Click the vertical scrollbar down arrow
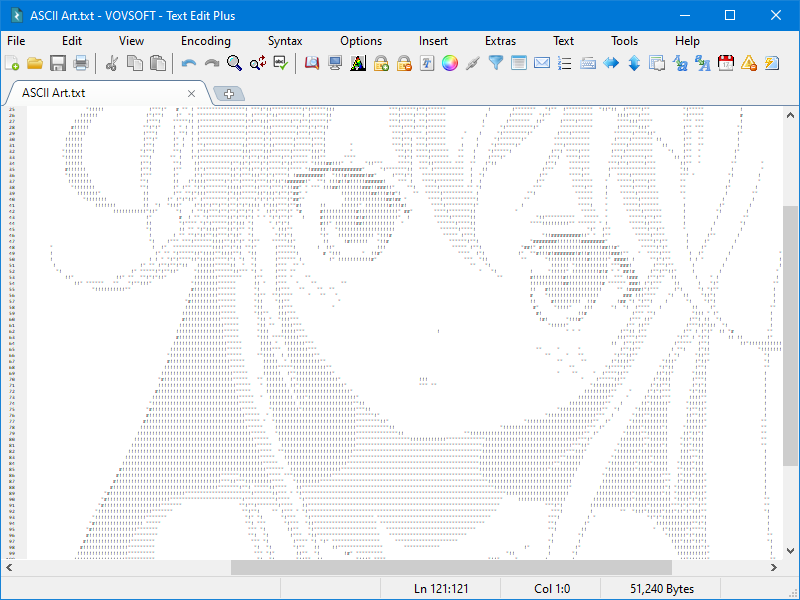The height and width of the screenshot is (600, 800). 790,551
